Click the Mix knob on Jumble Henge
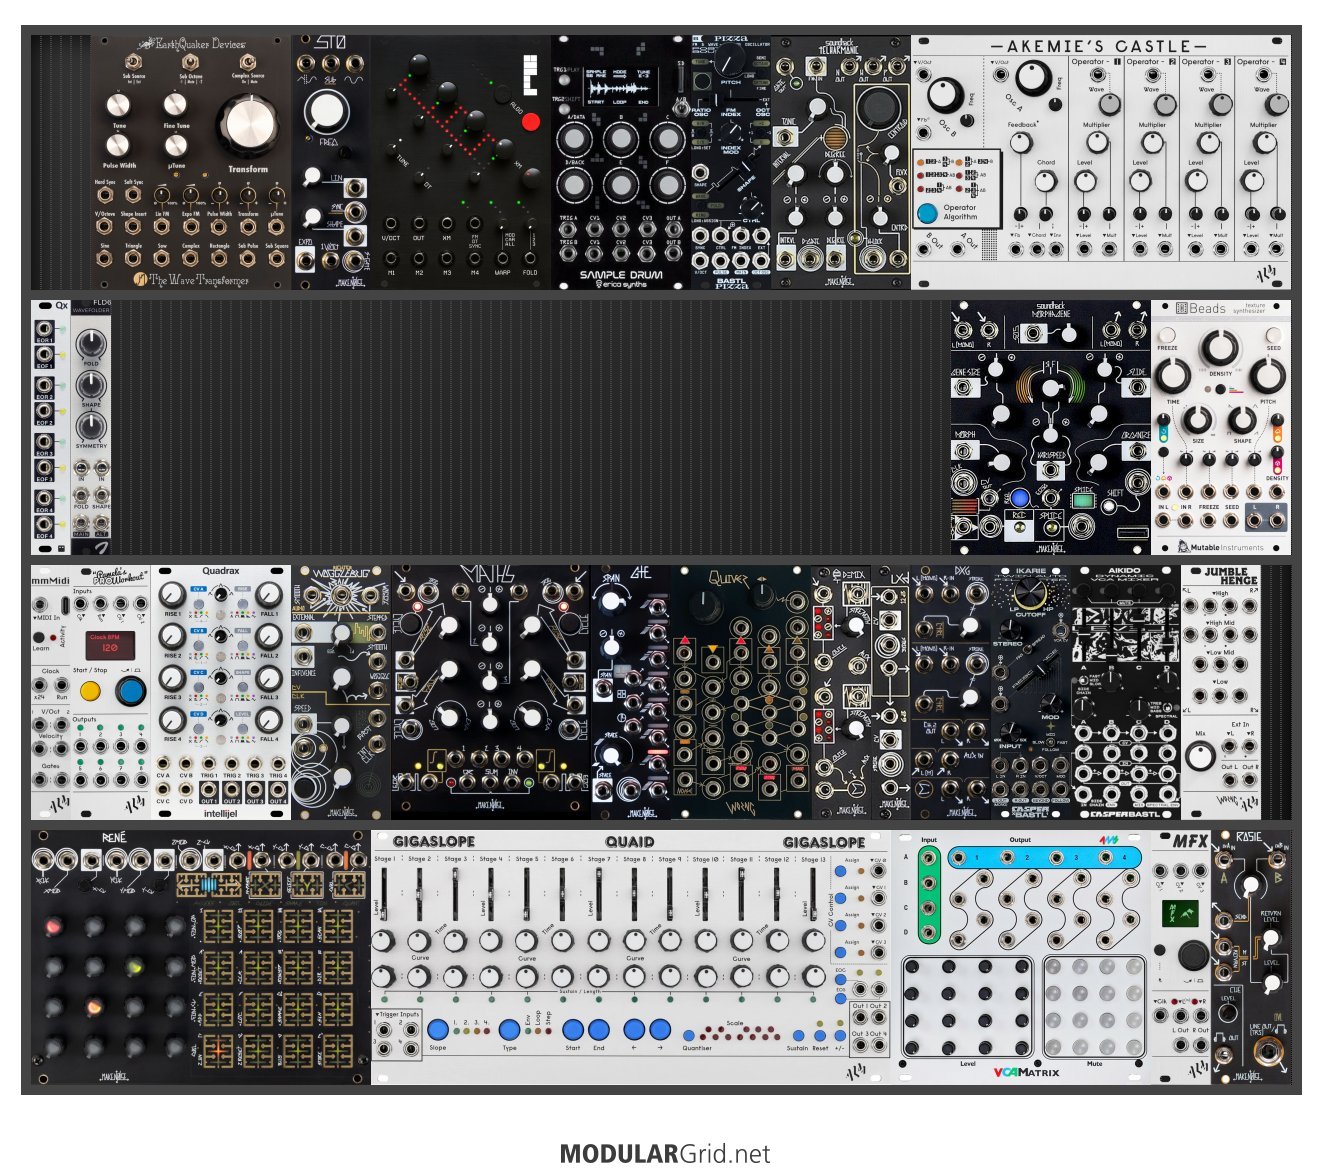 pyautogui.click(x=1200, y=755)
